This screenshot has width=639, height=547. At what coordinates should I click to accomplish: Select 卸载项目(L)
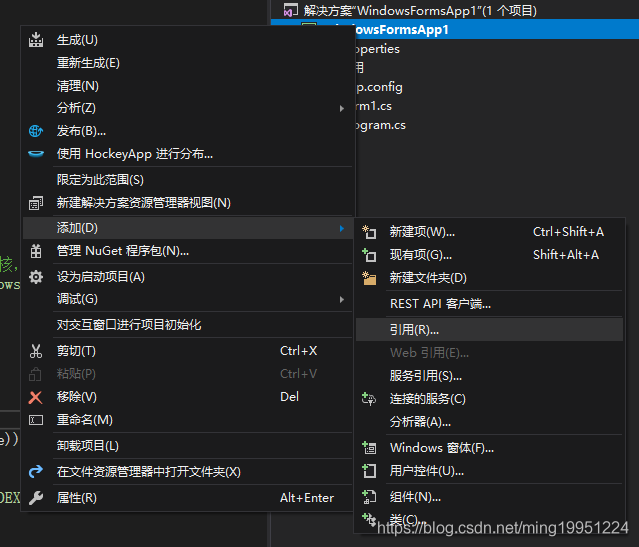tap(187, 446)
